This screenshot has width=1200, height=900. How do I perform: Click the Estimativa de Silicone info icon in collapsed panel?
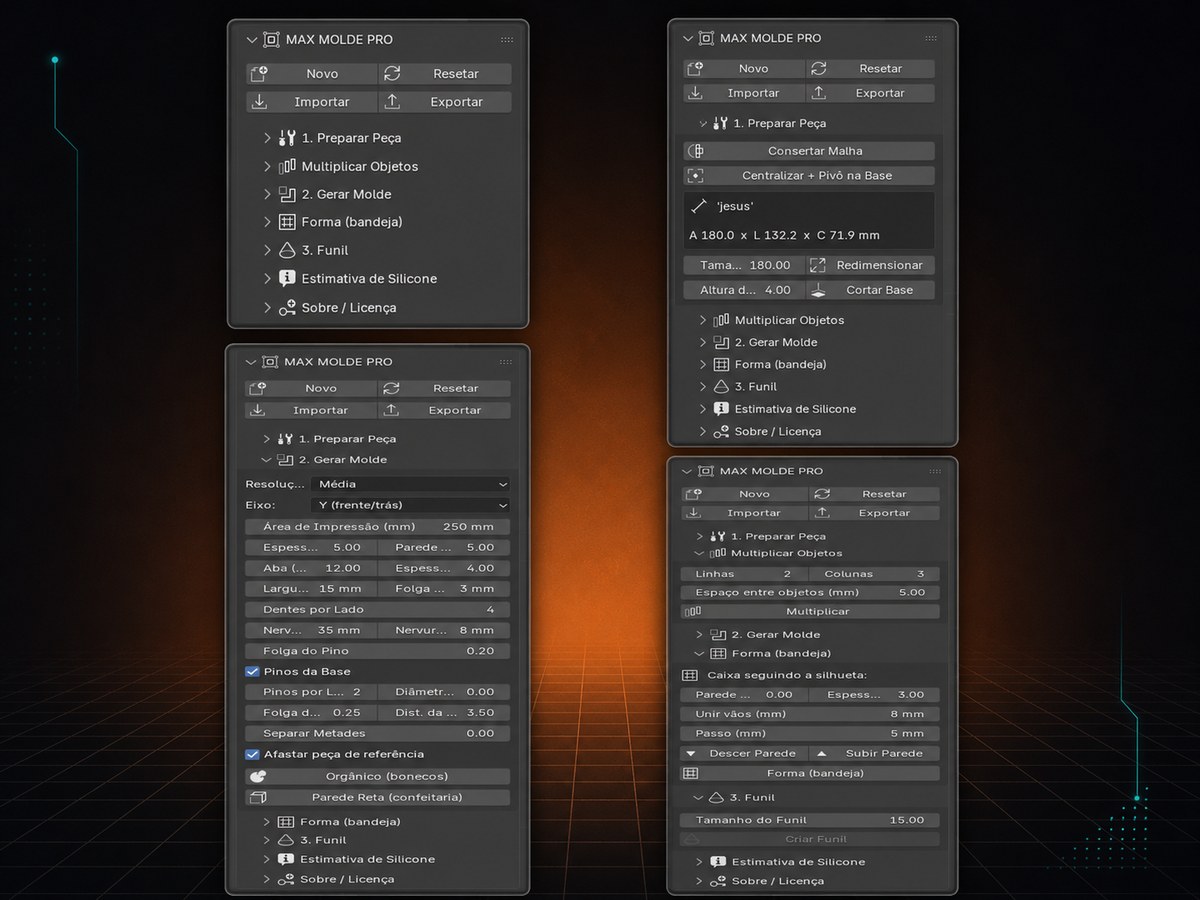[287, 279]
